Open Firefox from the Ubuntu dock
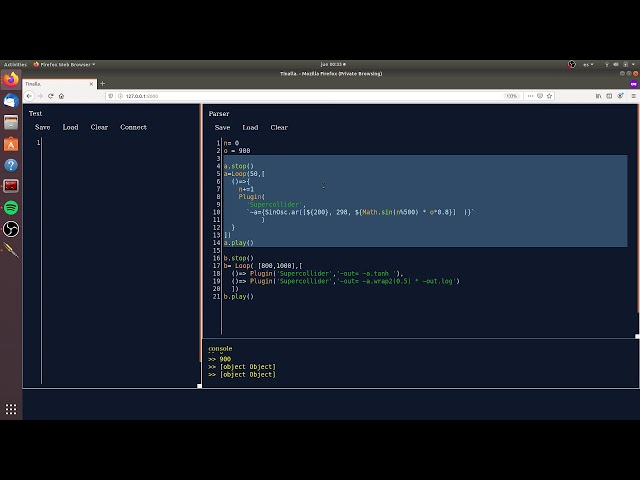This screenshot has width=640, height=480. 11,80
